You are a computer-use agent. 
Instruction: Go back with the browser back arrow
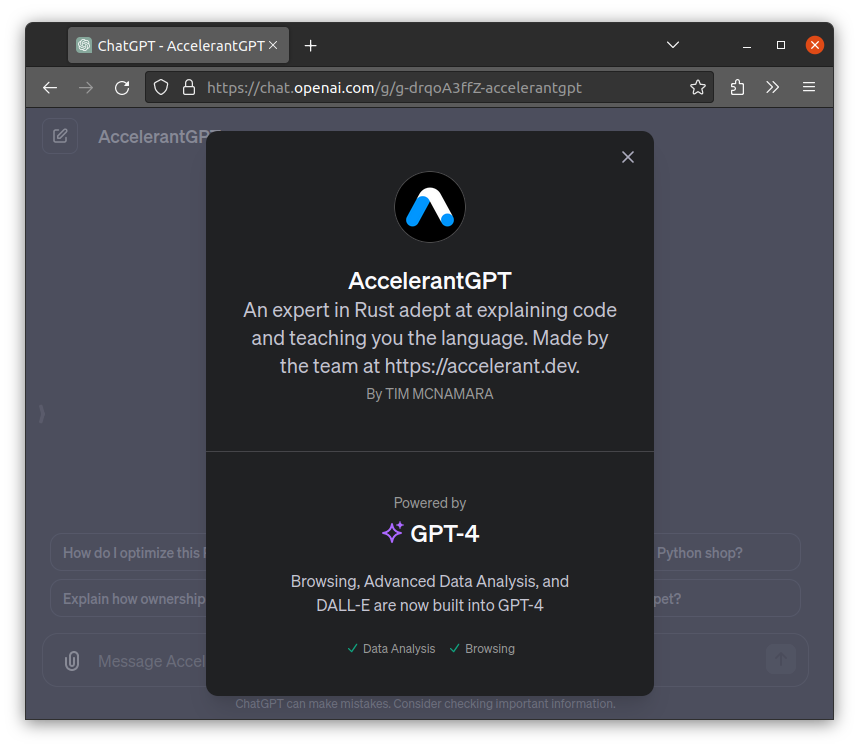tap(50, 88)
